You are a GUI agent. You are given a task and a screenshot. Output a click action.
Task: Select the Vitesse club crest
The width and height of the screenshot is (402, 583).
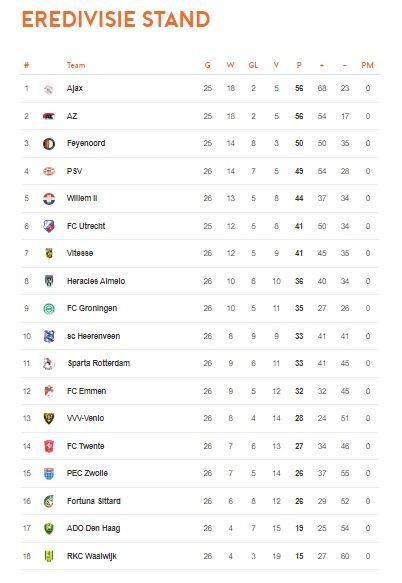49,253
